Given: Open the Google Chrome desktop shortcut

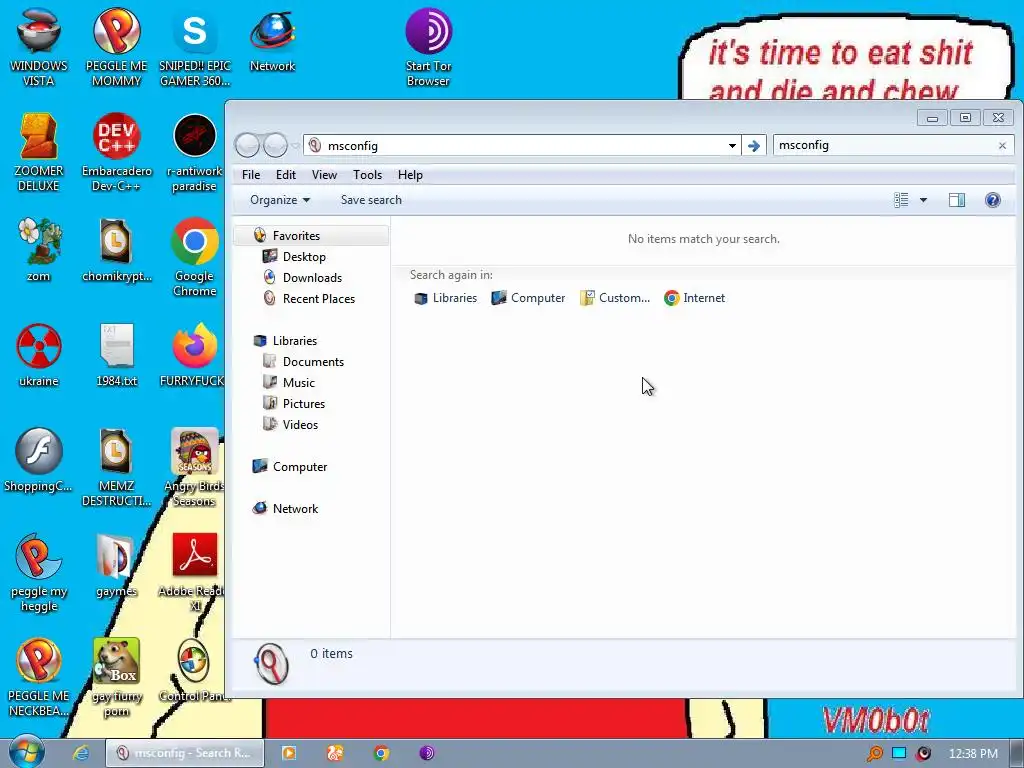Looking at the screenshot, I should [195, 257].
